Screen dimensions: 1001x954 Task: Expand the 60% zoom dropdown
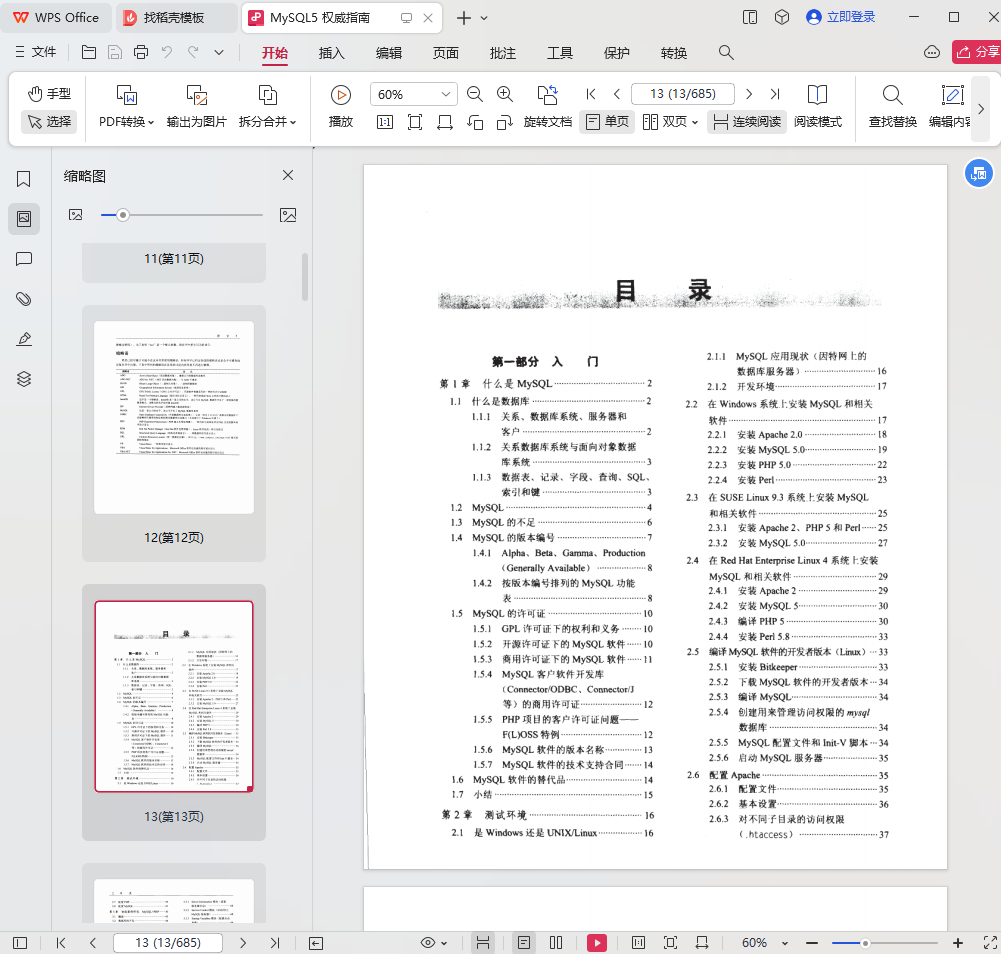(x=445, y=94)
